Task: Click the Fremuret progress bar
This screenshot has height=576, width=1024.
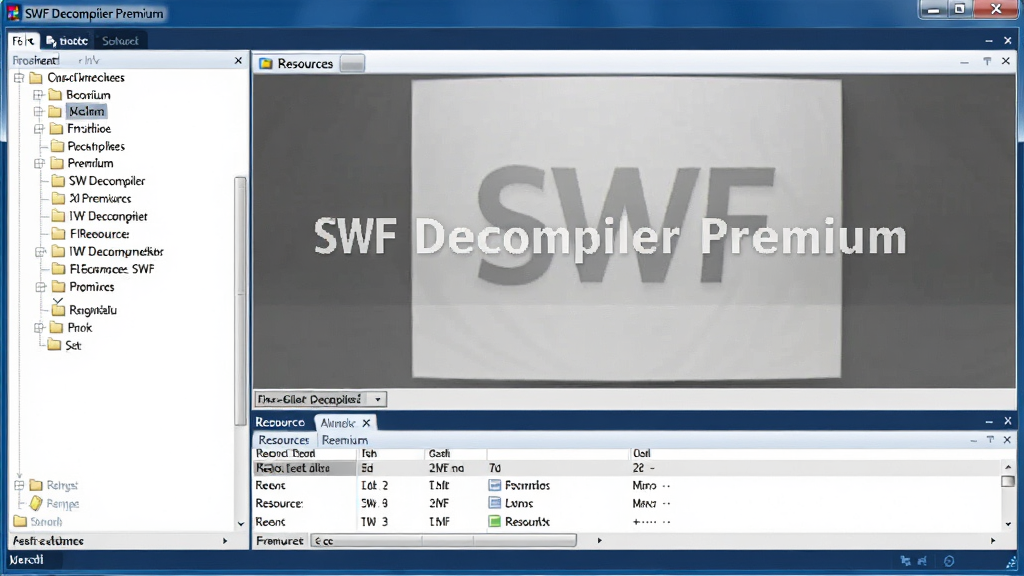Action: pos(443,541)
